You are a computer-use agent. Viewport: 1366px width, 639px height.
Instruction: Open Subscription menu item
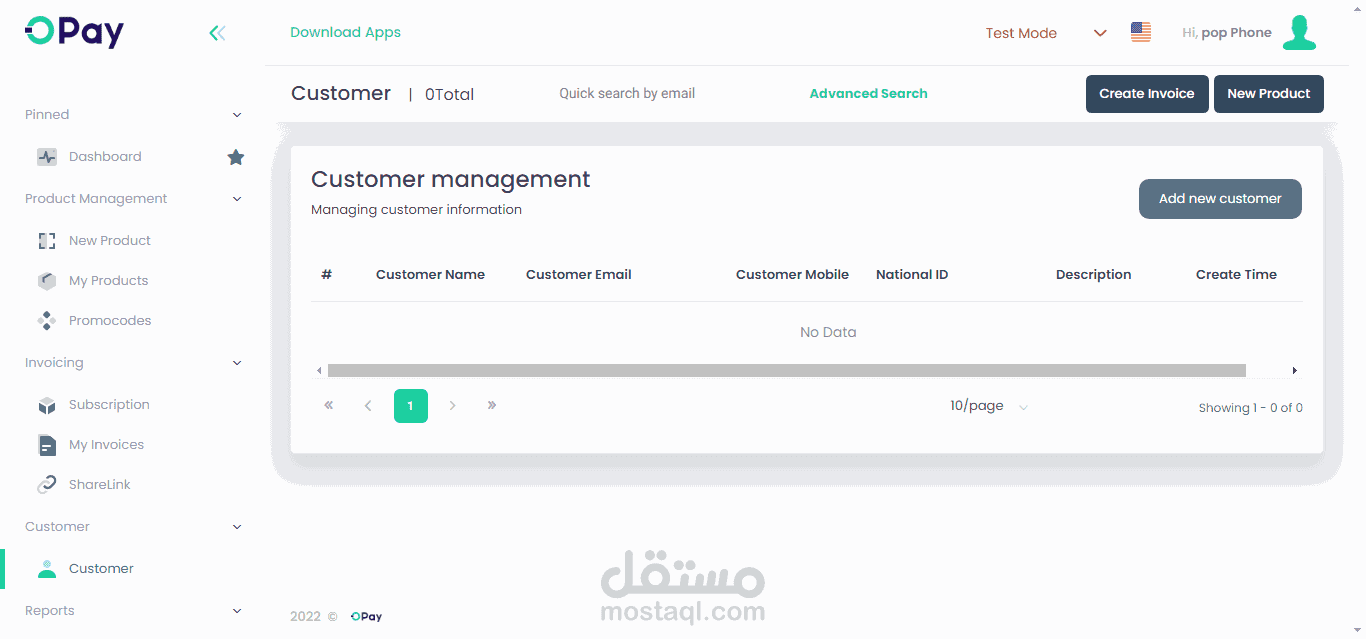click(109, 405)
